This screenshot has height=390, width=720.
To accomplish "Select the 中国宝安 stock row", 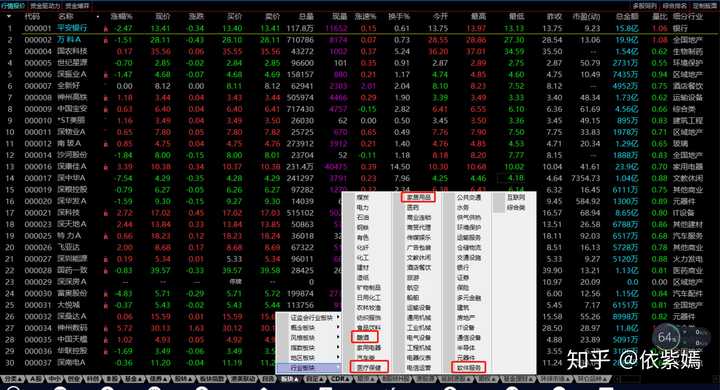I will 360,109.
